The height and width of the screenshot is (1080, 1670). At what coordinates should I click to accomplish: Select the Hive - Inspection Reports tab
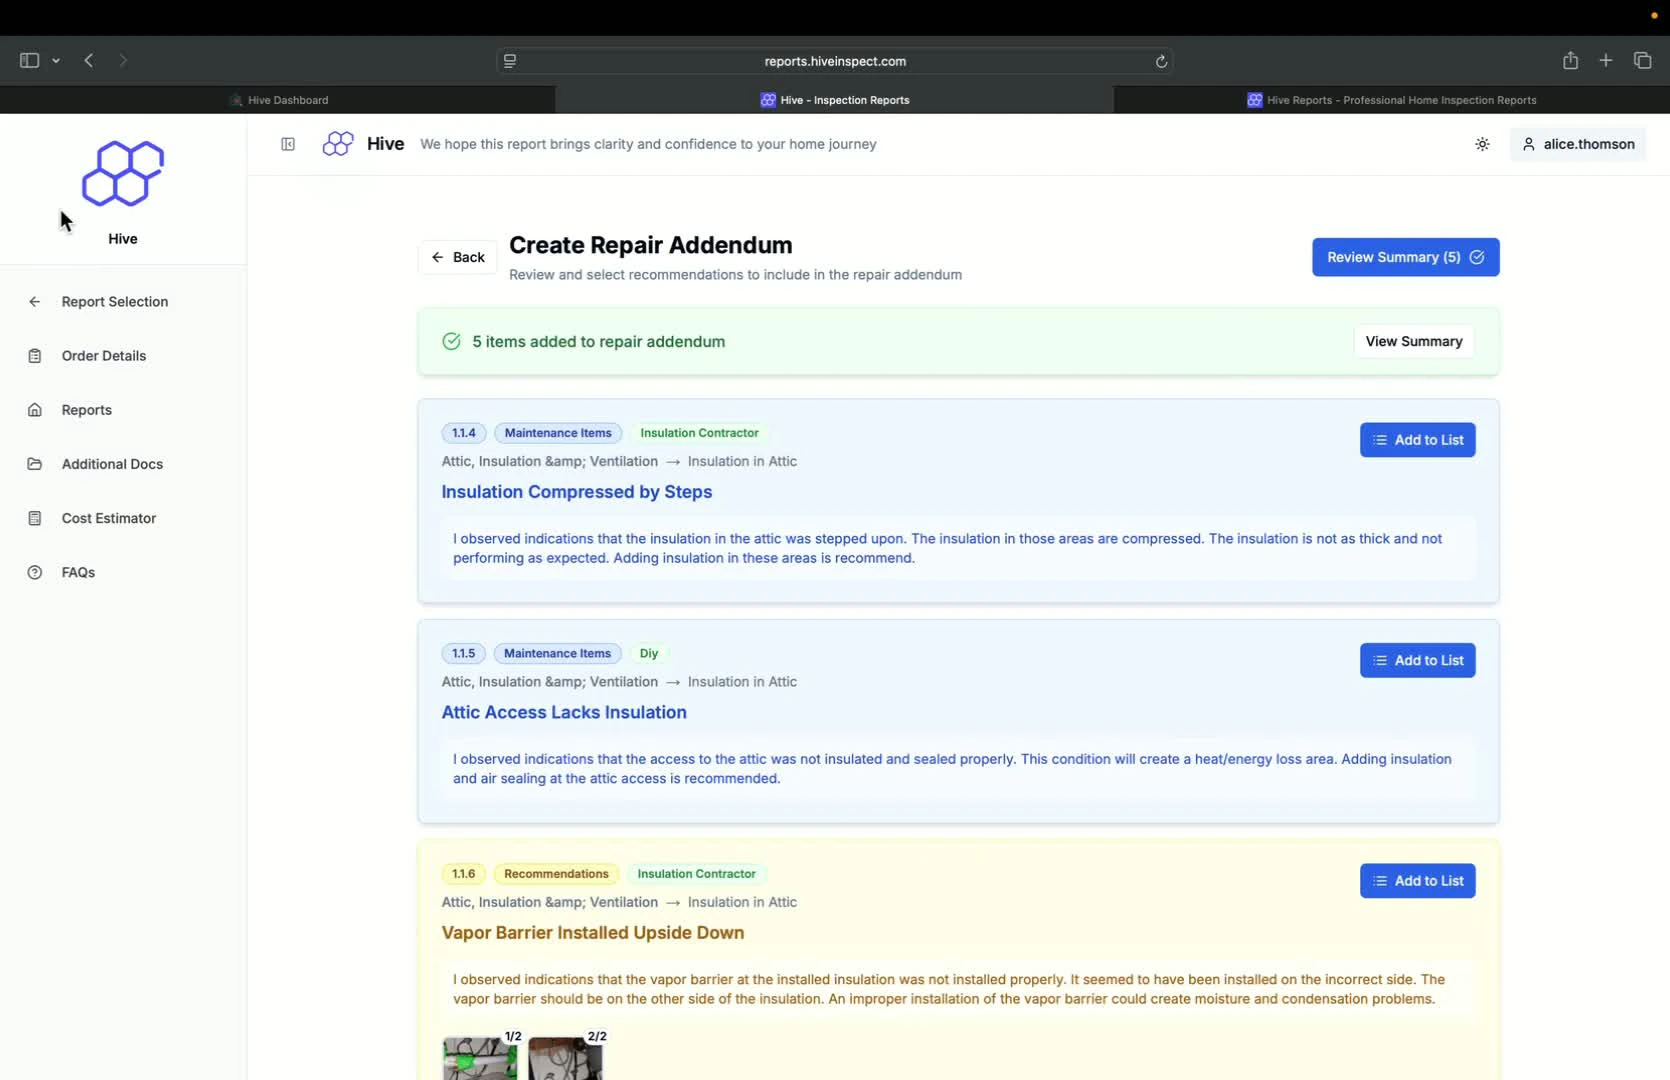835,100
